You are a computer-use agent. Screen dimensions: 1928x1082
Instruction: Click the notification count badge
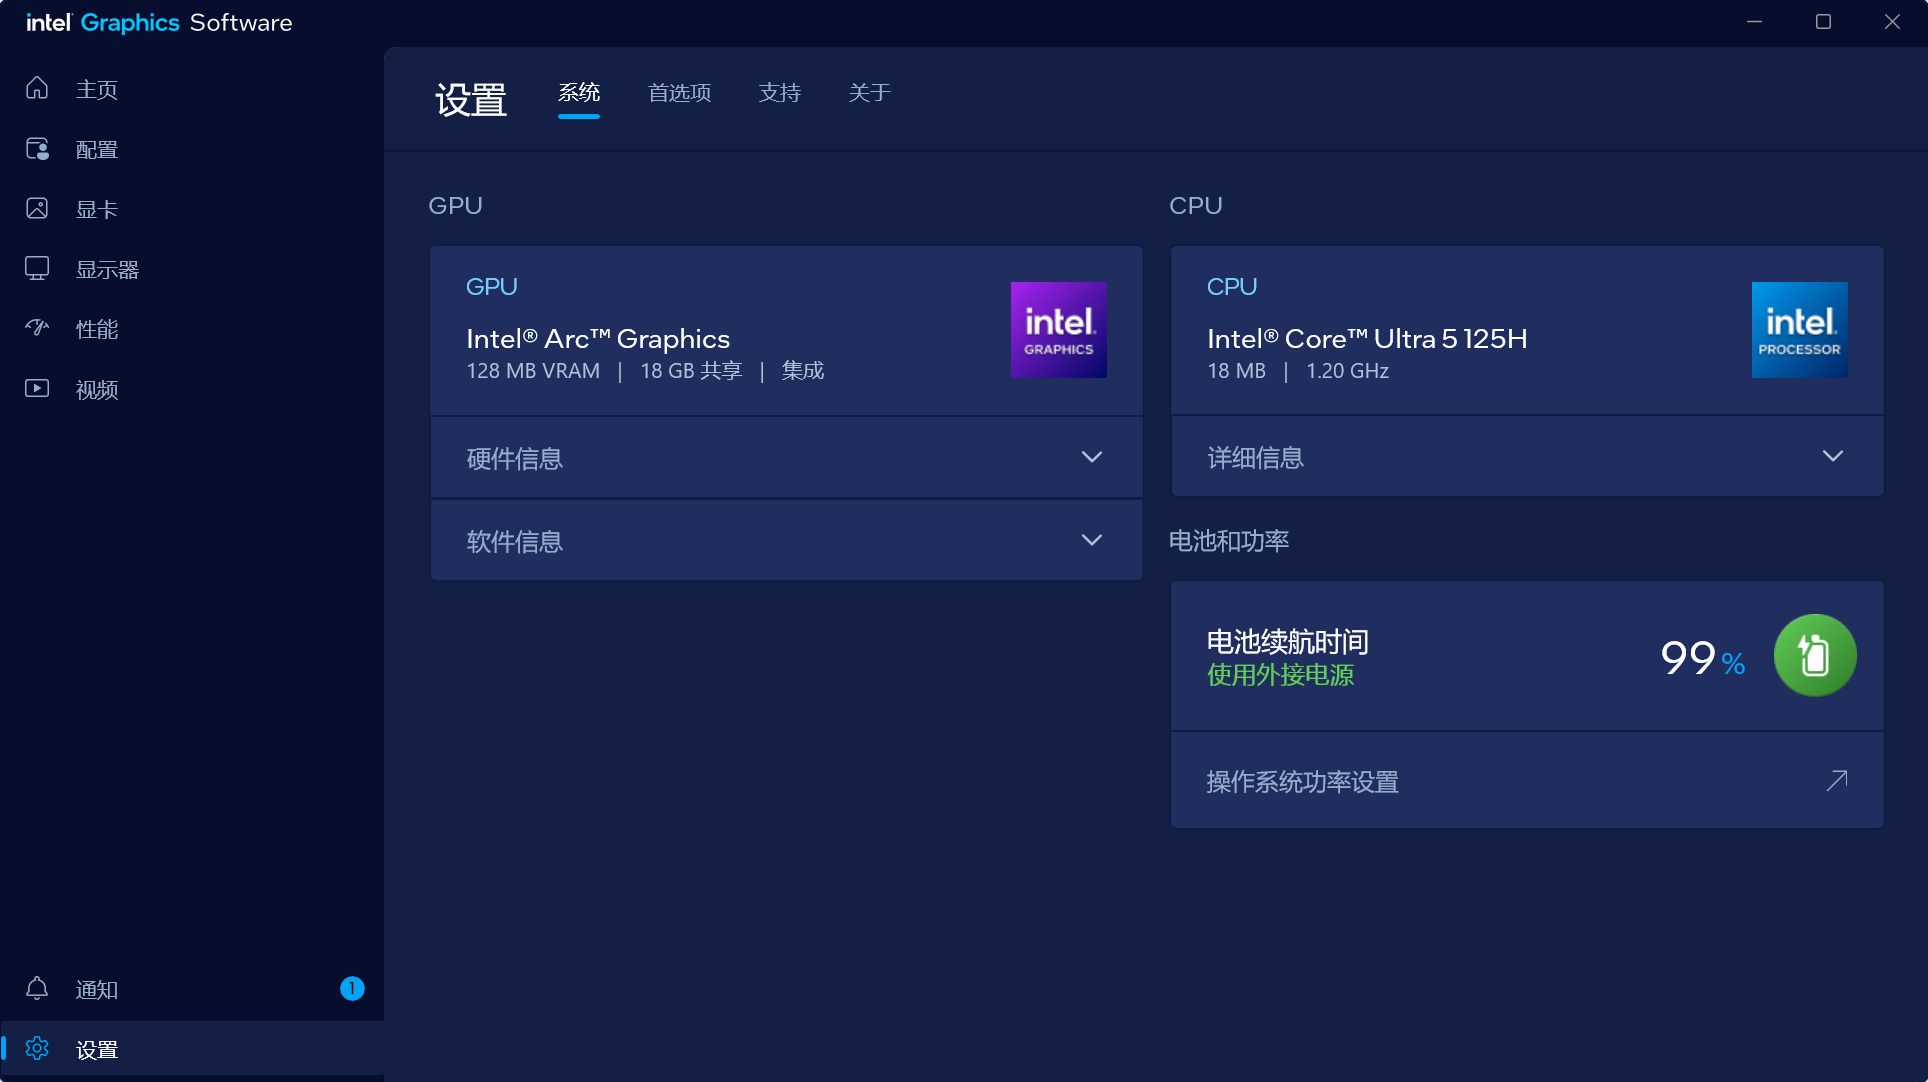tap(352, 989)
